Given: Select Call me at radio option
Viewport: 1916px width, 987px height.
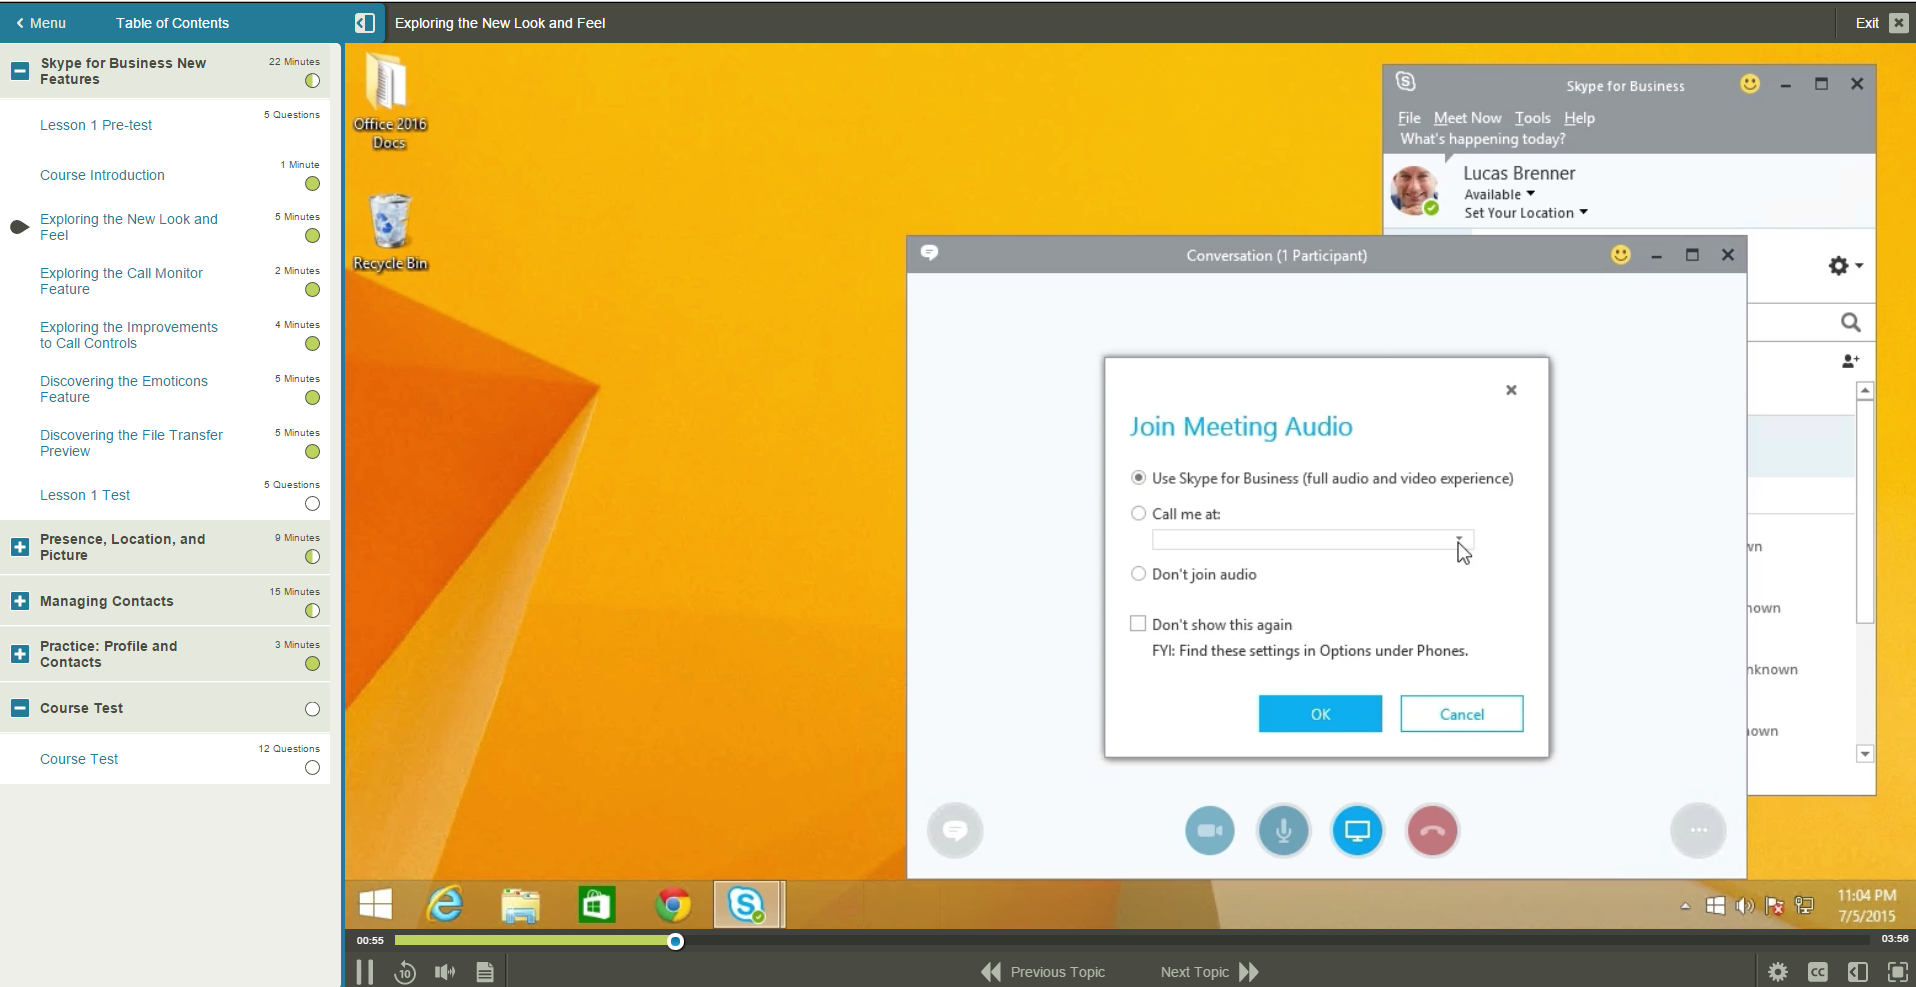Looking at the screenshot, I should tap(1138, 514).
